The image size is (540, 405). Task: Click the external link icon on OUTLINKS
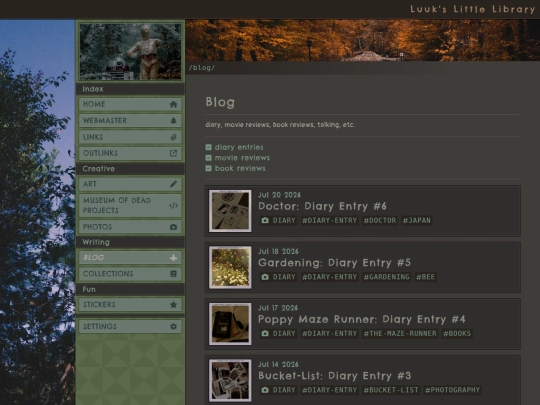tap(173, 153)
